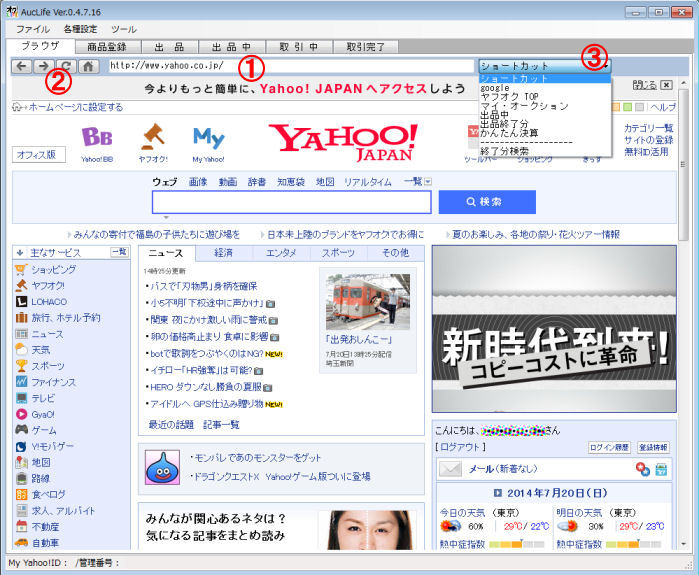This screenshot has width=699, height=575.
Task: Switch to the 商品登録 tab
Action: click(107, 47)
